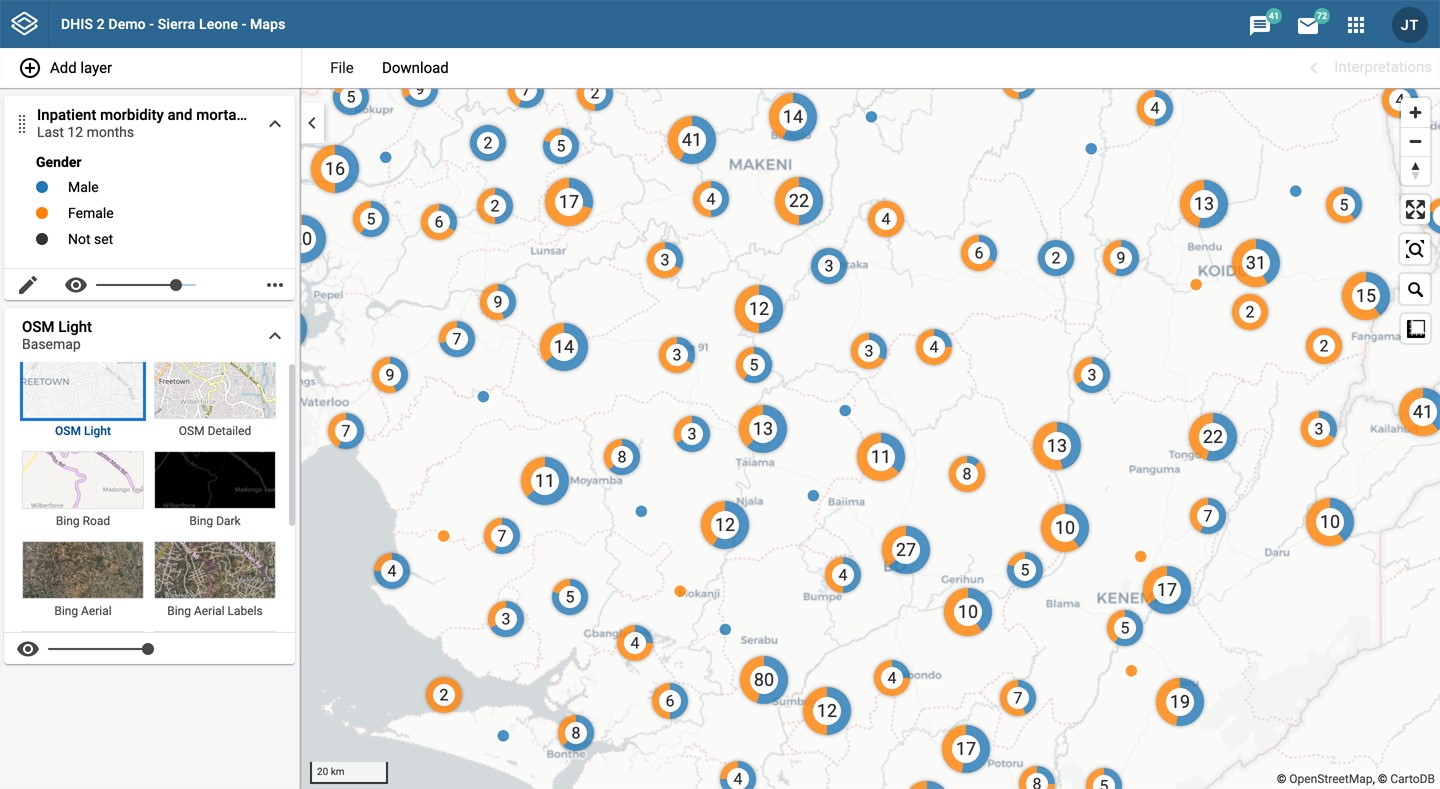The image size is (1440, 789).
Task: Open the messages envelope icon
Action: (x=1308, y=26)
